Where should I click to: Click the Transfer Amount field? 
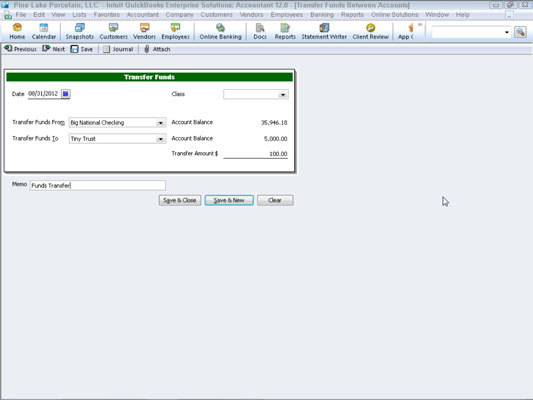256,154
